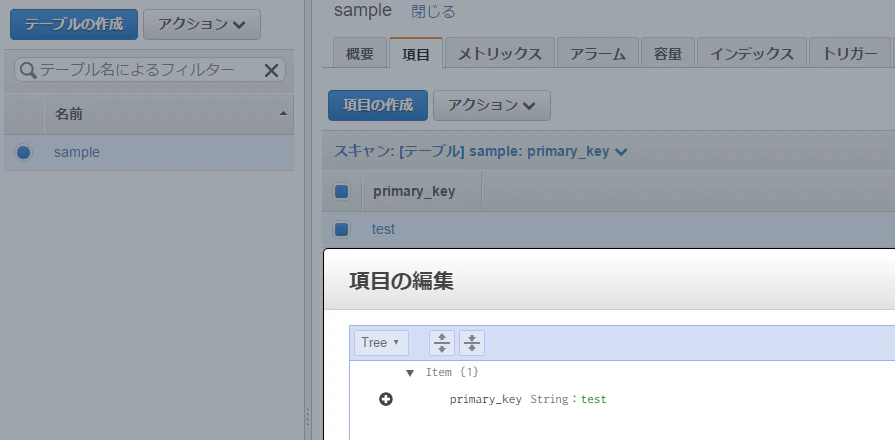Toggle sort arrow in 名前 column
The height and width of the screenshot is (440, 895).
pos(283,114)
